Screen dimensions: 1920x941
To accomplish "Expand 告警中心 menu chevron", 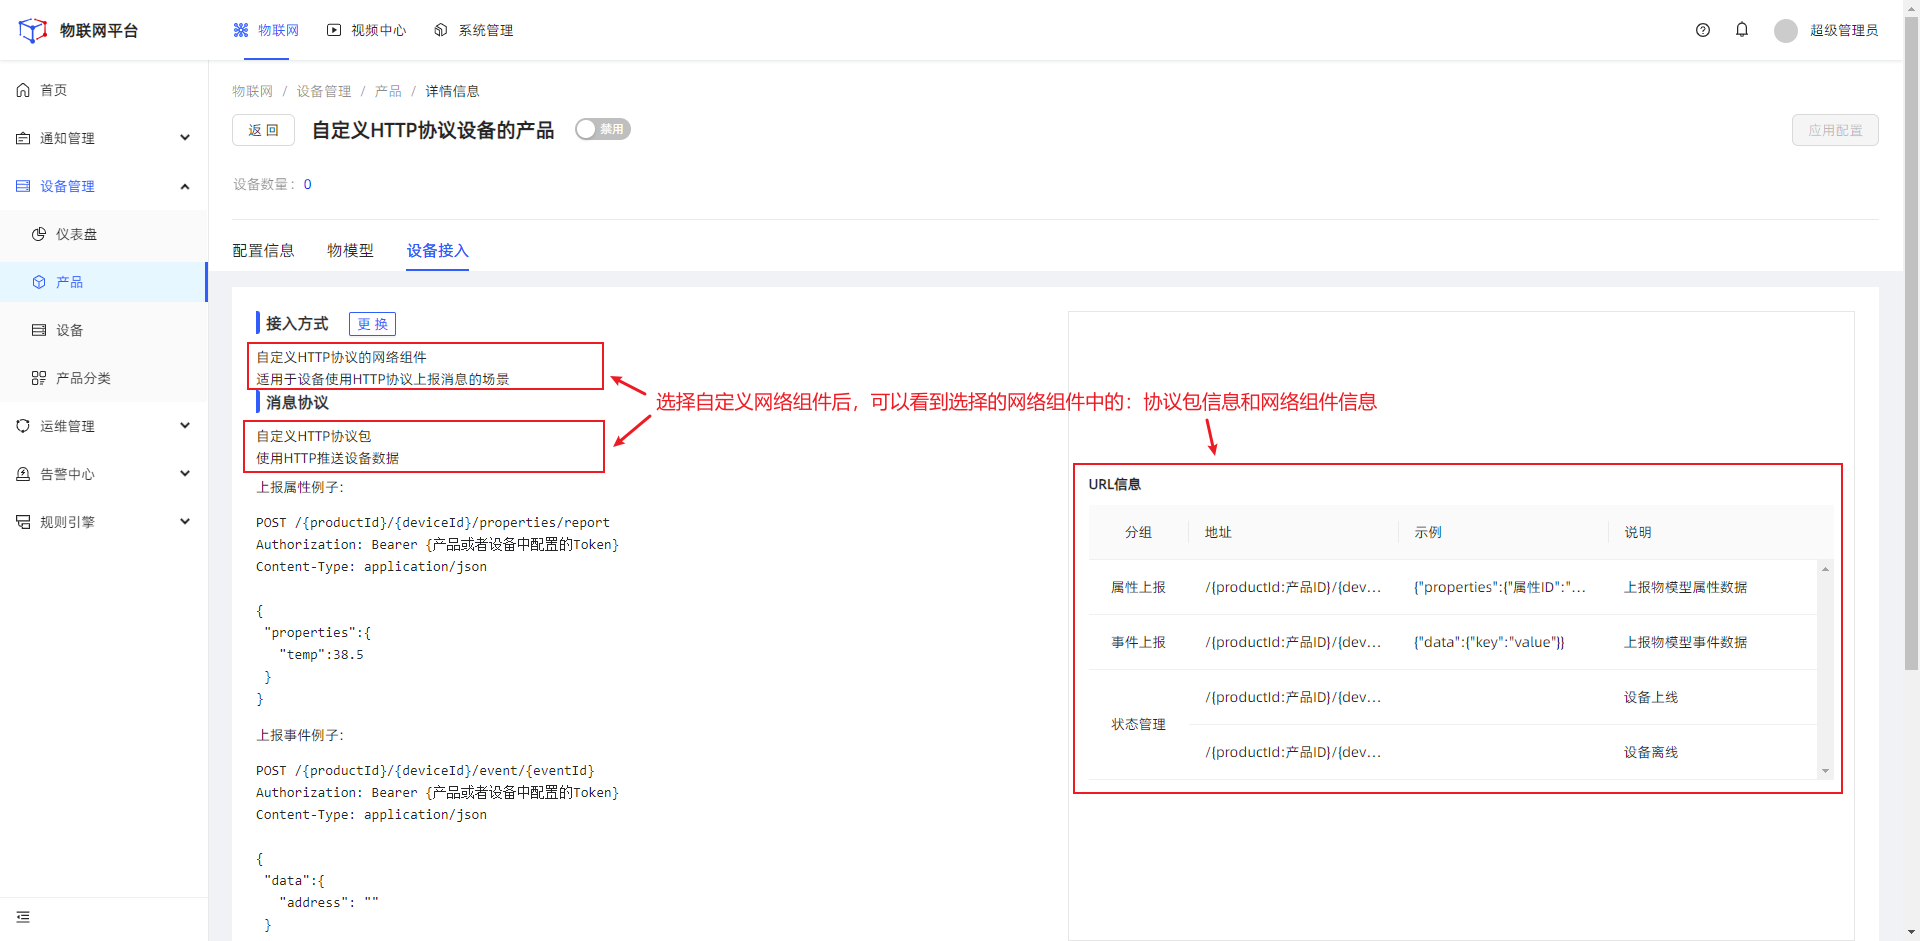I will click(185, 474).
